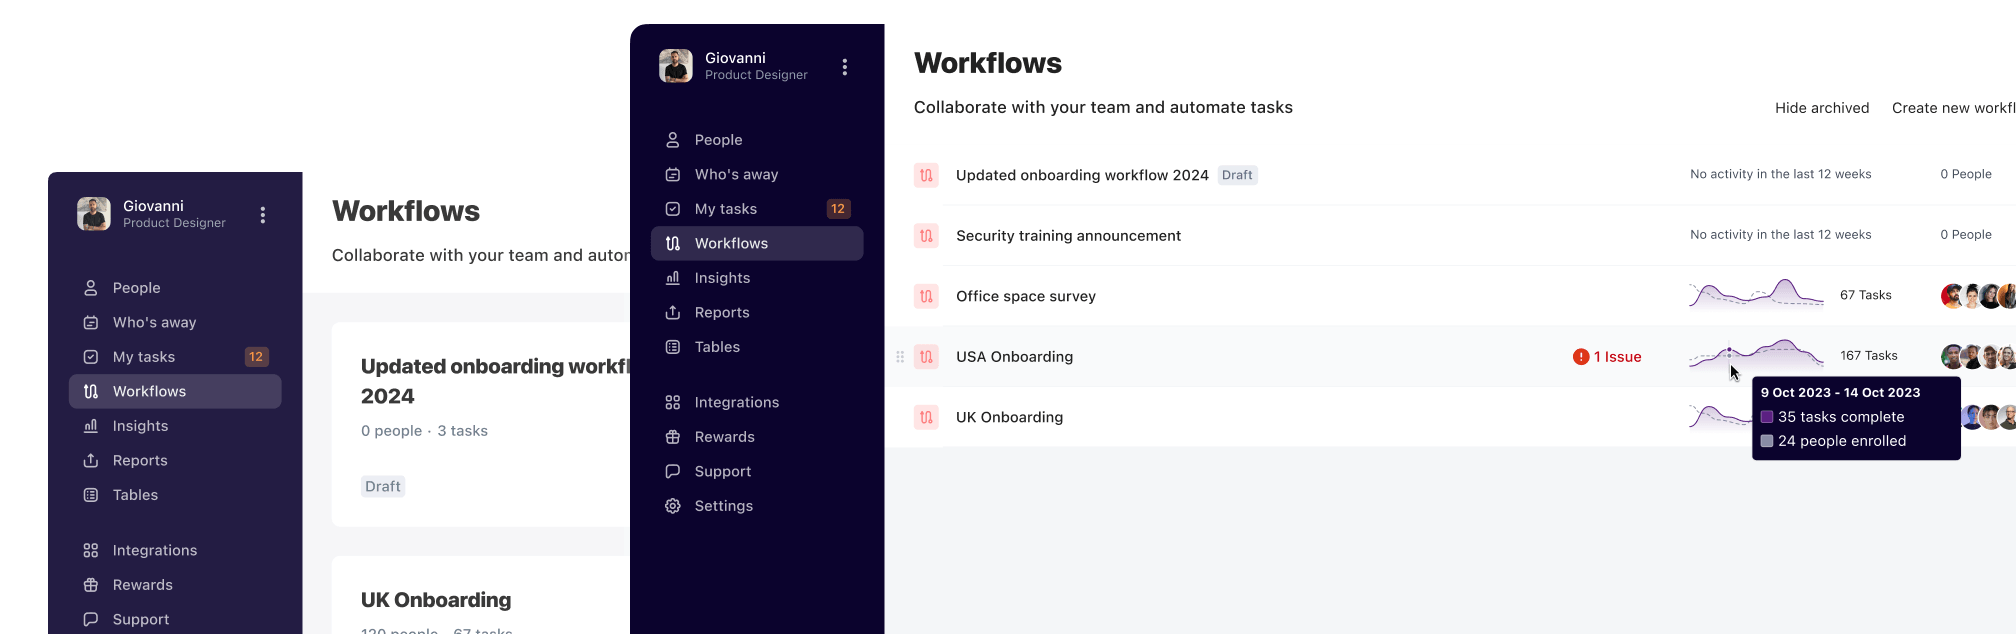Click the Draft tag in Updated onboarding row

pyautogui.click(x=1237, y=175)
